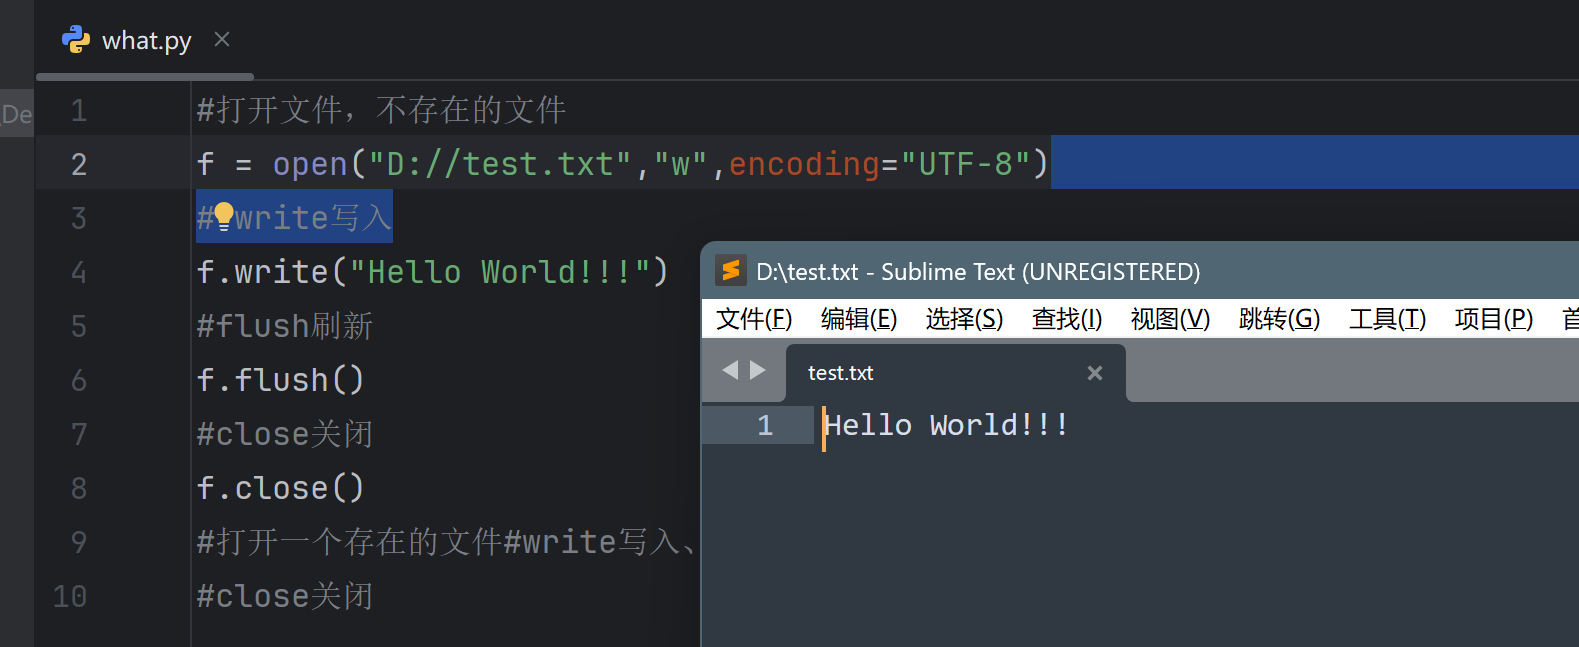The height and width of the screenshot is (647, 1579).
Task: Click the #close关闭 comment on line 7
Action: pos(285,434)
